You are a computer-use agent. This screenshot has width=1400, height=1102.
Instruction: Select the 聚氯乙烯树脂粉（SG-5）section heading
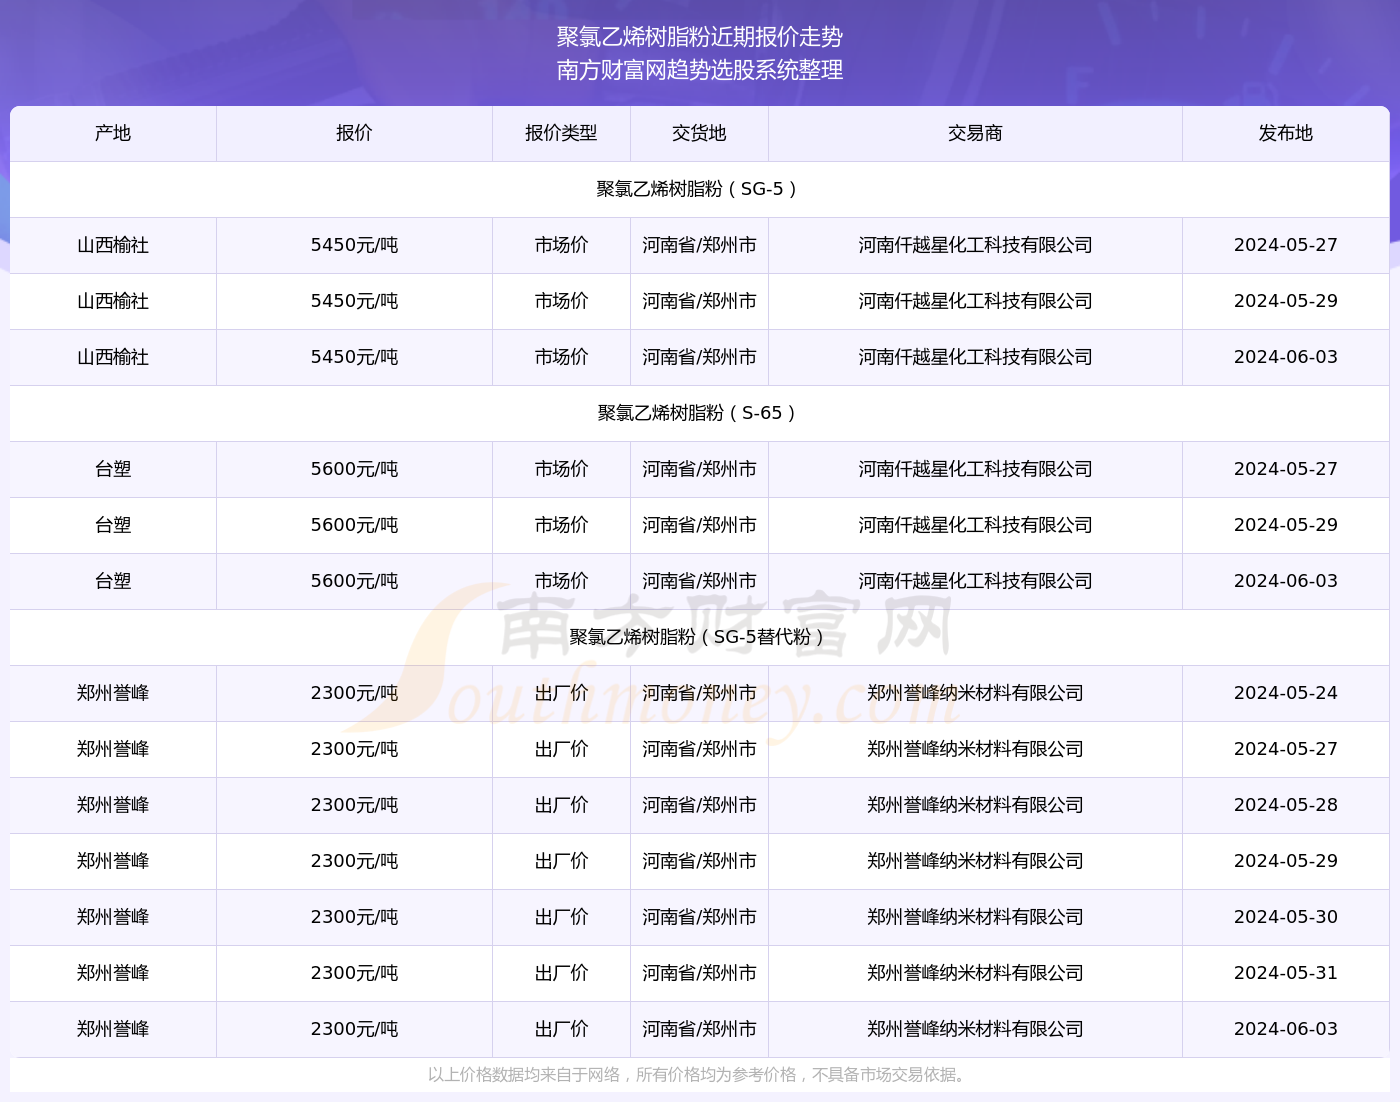[x=699, y=189]
